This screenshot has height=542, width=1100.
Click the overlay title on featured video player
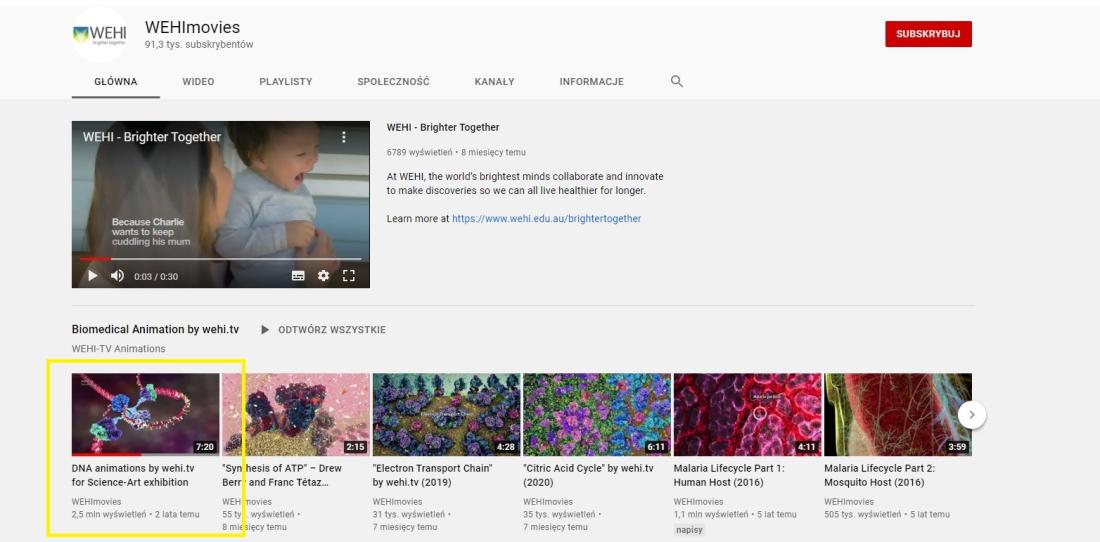click(x=152, y=137)
